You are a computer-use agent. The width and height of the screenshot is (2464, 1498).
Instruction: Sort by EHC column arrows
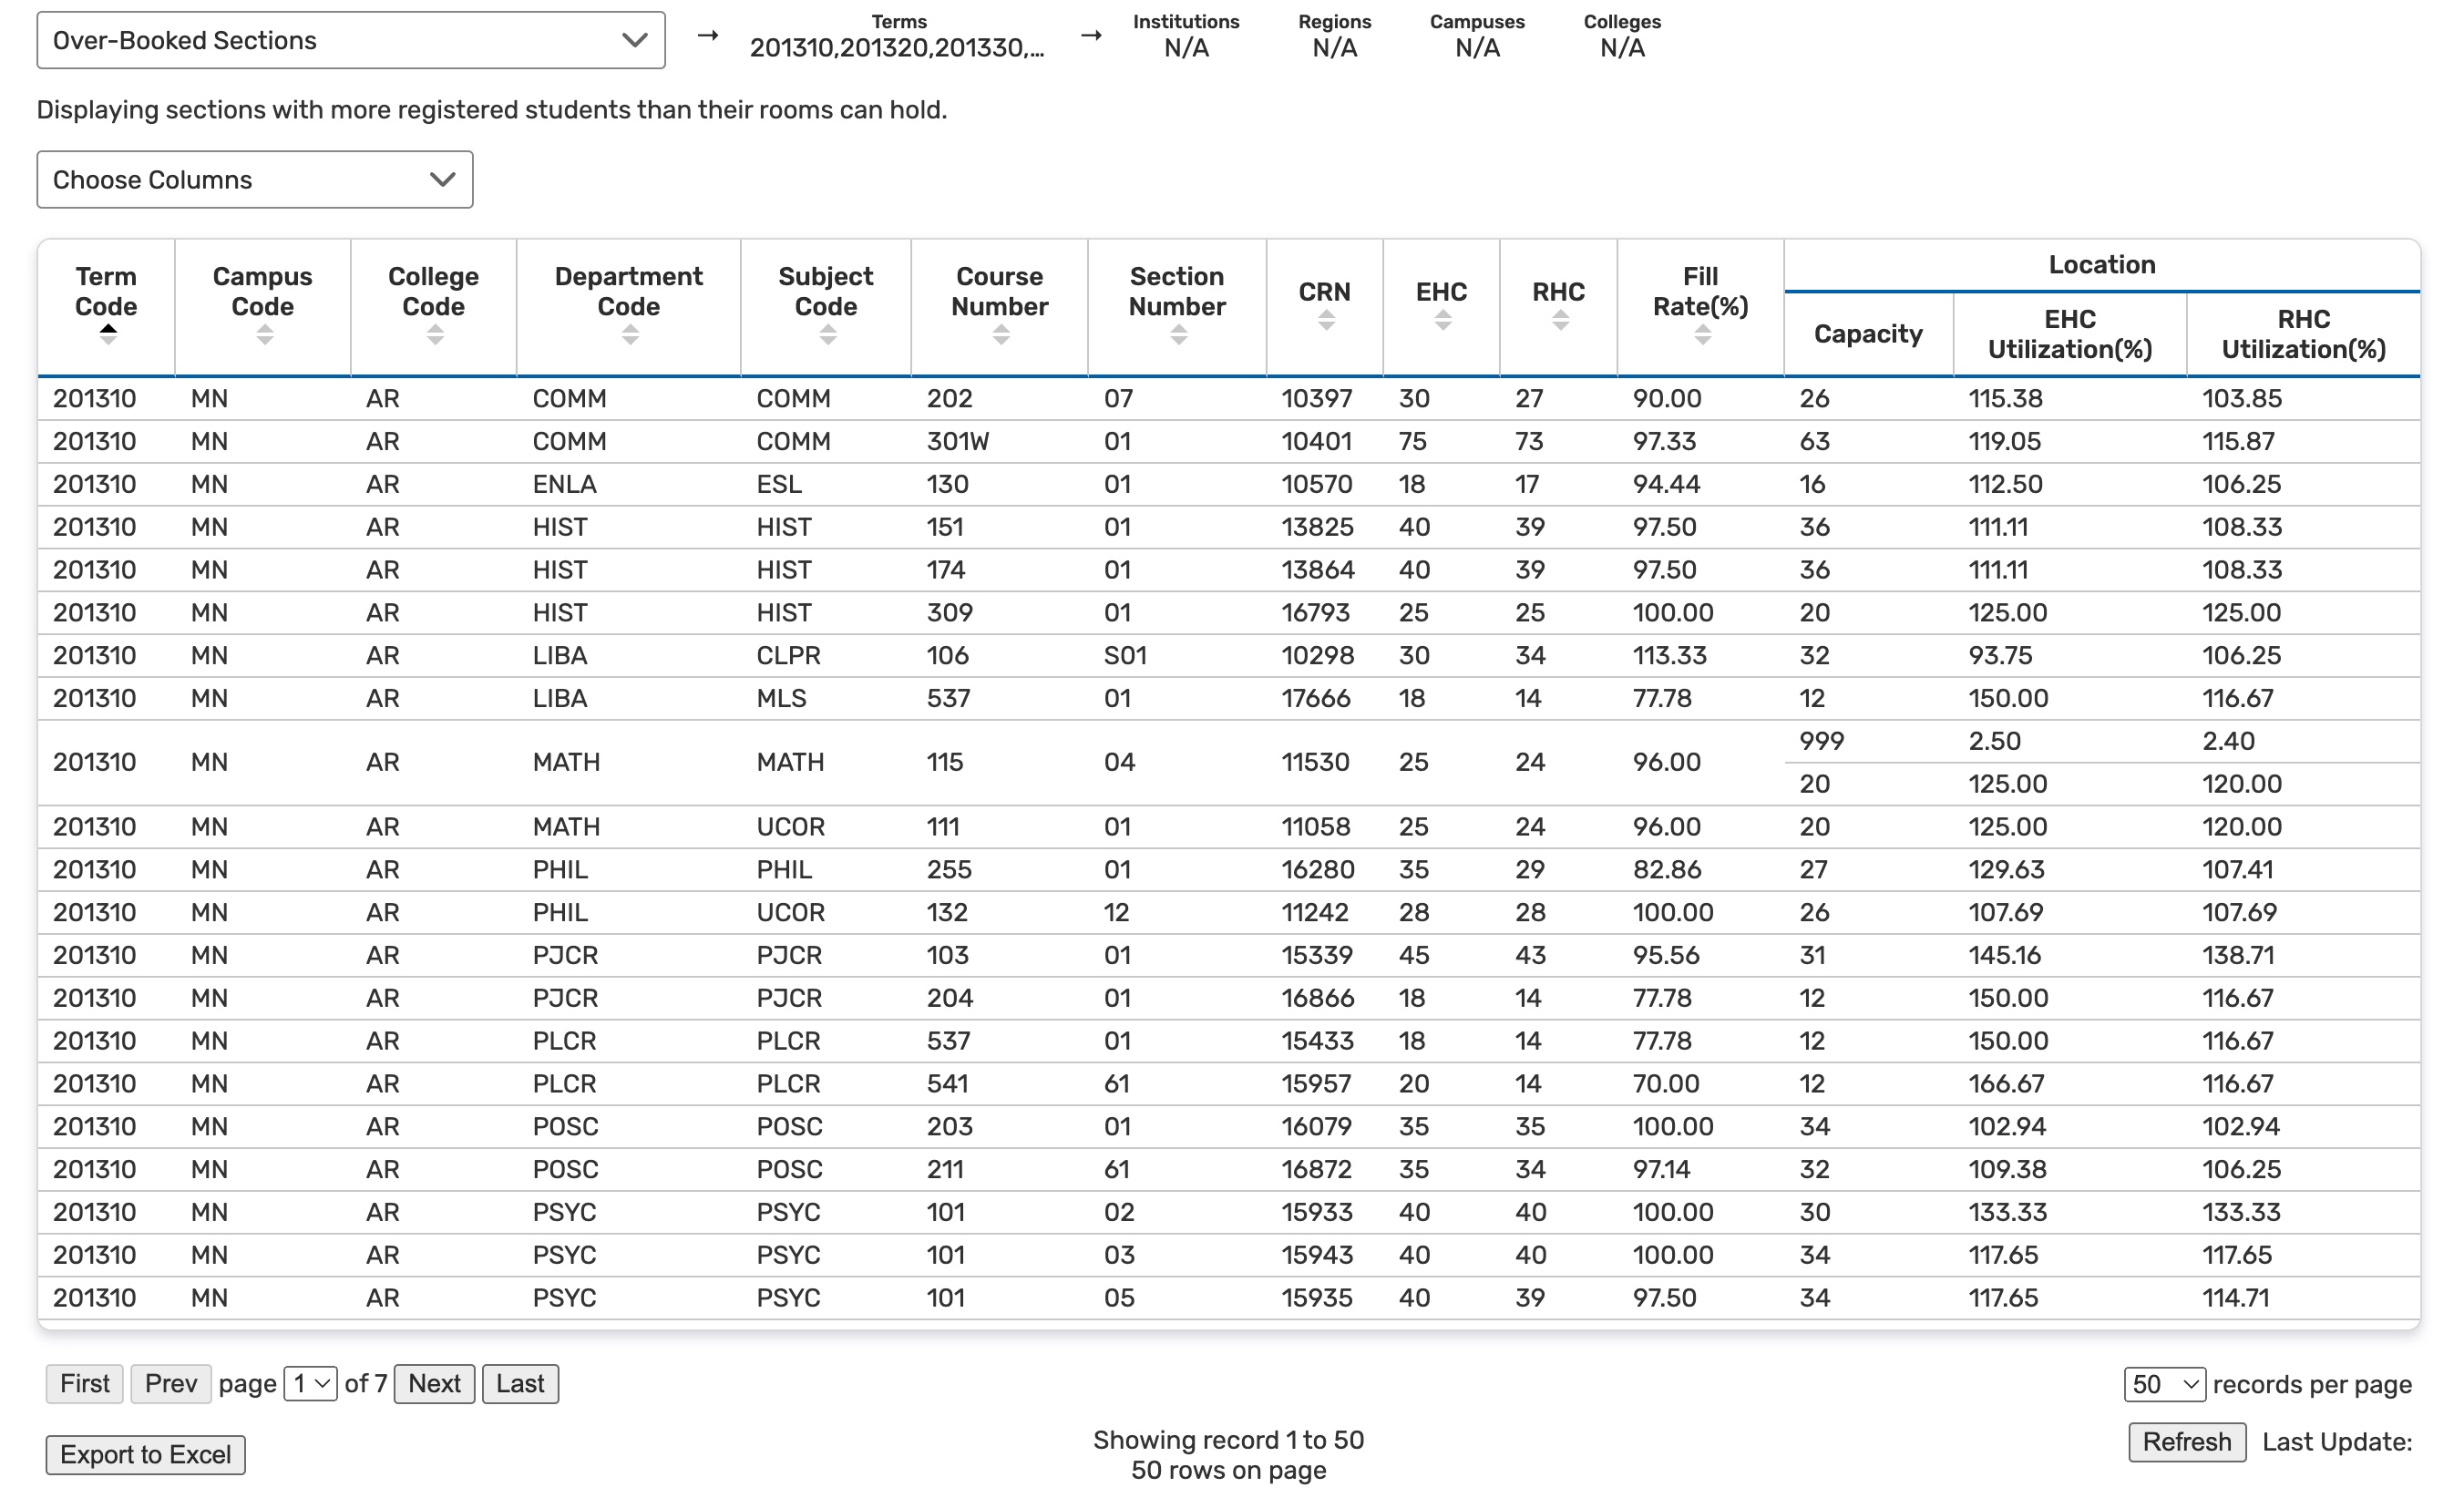(x=1442, y=320)
